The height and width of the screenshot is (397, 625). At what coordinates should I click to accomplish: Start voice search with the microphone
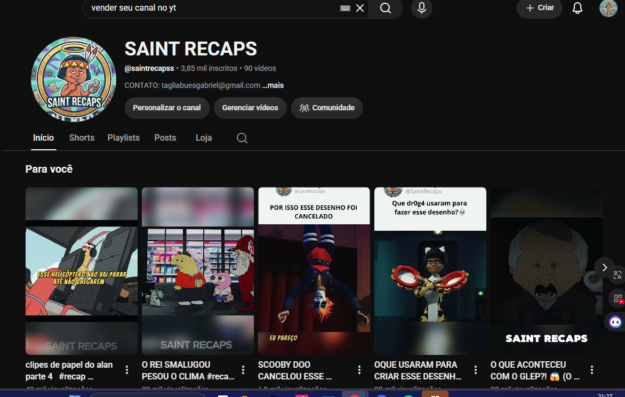[422, 8]
